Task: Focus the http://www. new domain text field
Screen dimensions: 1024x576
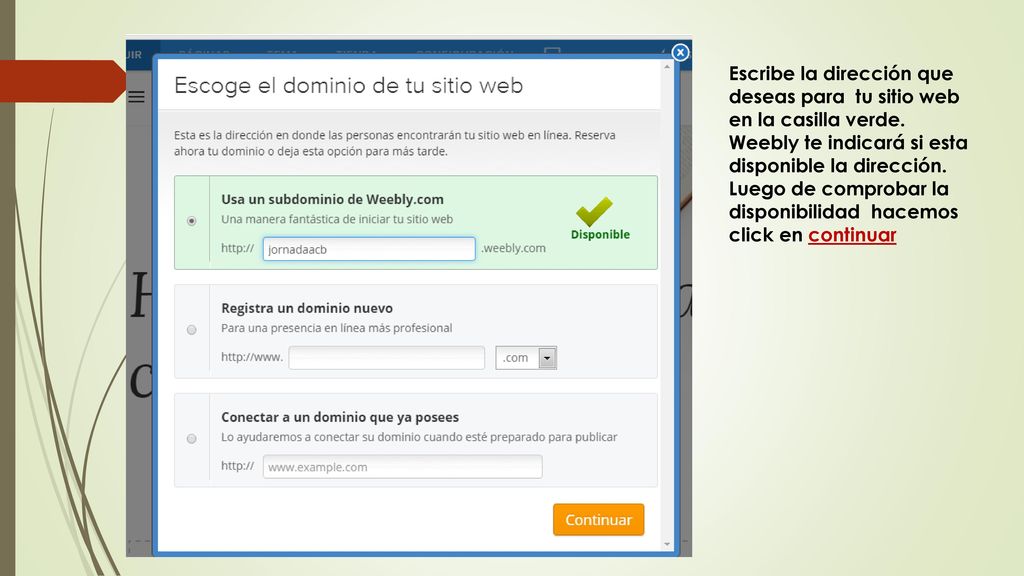Action: (x=387, y=358)
